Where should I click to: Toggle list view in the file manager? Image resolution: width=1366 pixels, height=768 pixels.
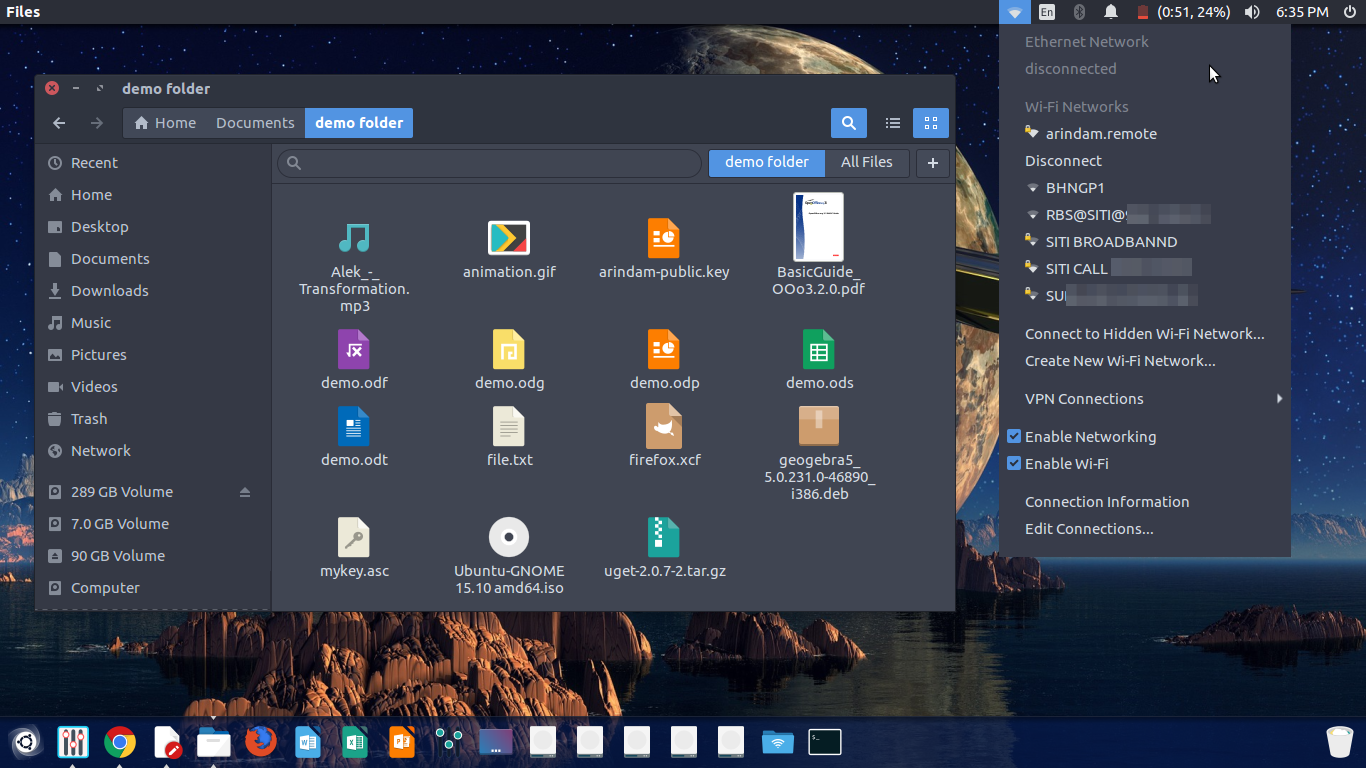892,122
